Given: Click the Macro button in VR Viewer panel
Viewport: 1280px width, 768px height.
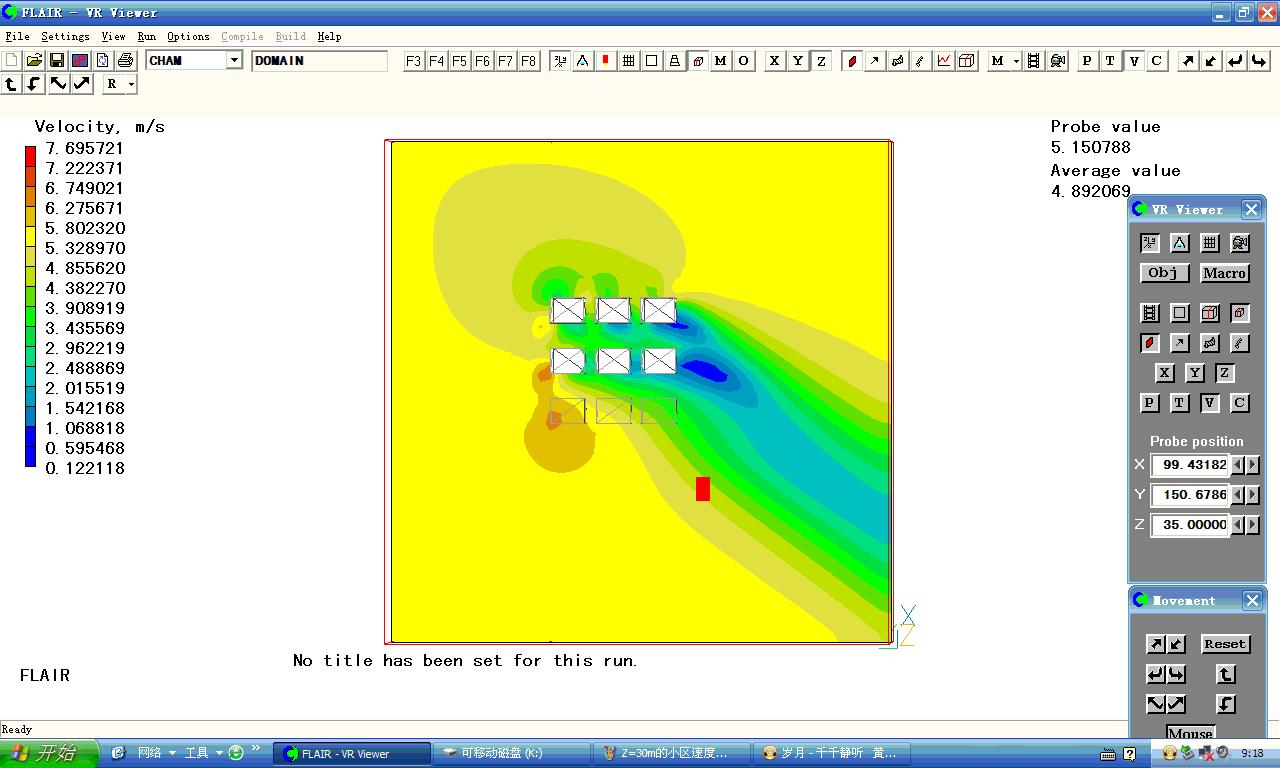Looking at the screenshot, I should [x=1224, y=273].
